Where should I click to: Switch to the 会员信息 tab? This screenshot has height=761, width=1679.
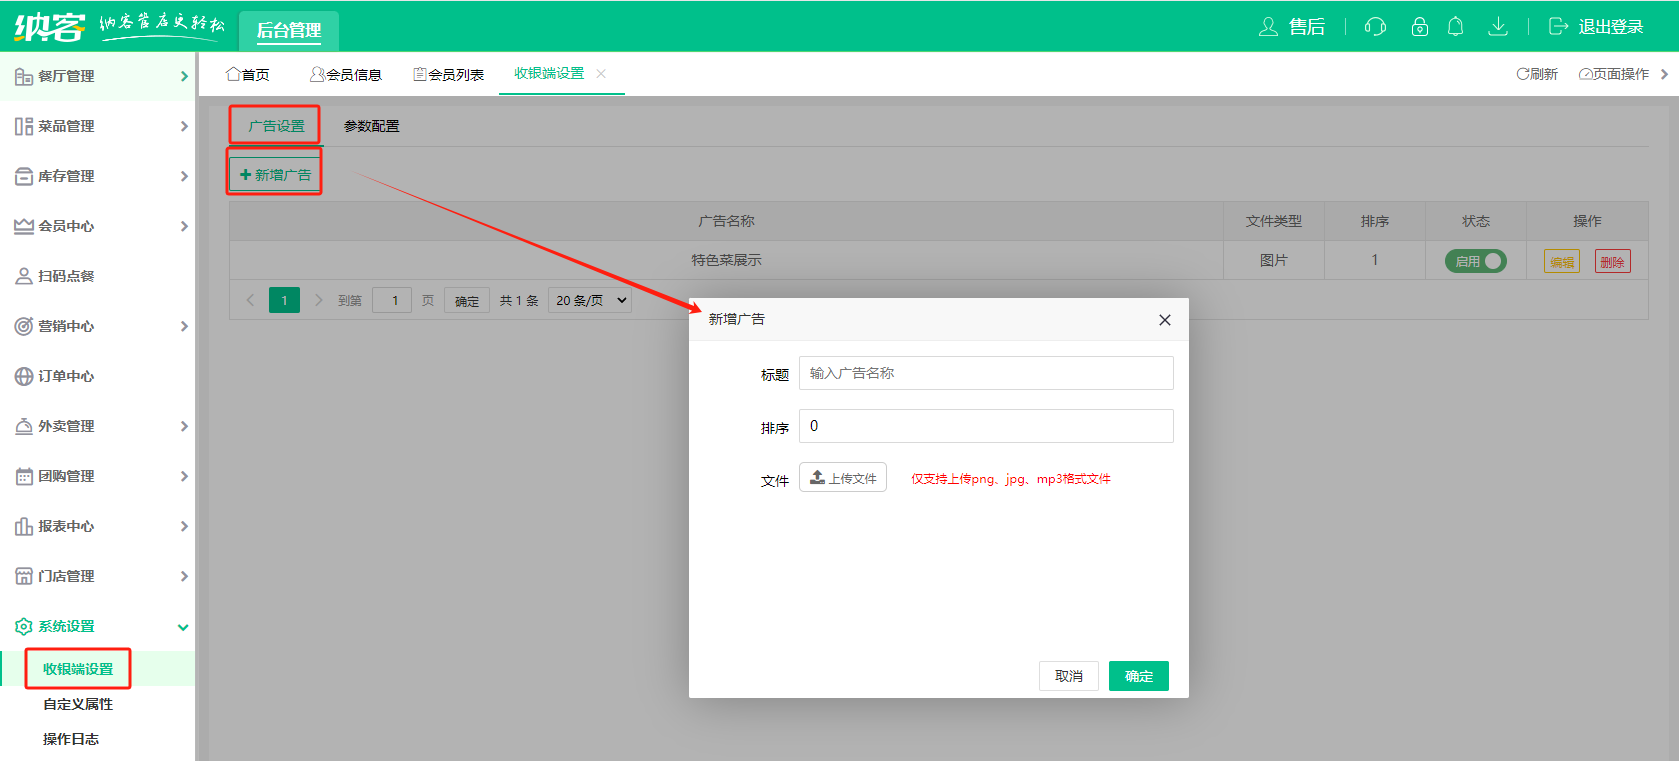tap(346, 75)
